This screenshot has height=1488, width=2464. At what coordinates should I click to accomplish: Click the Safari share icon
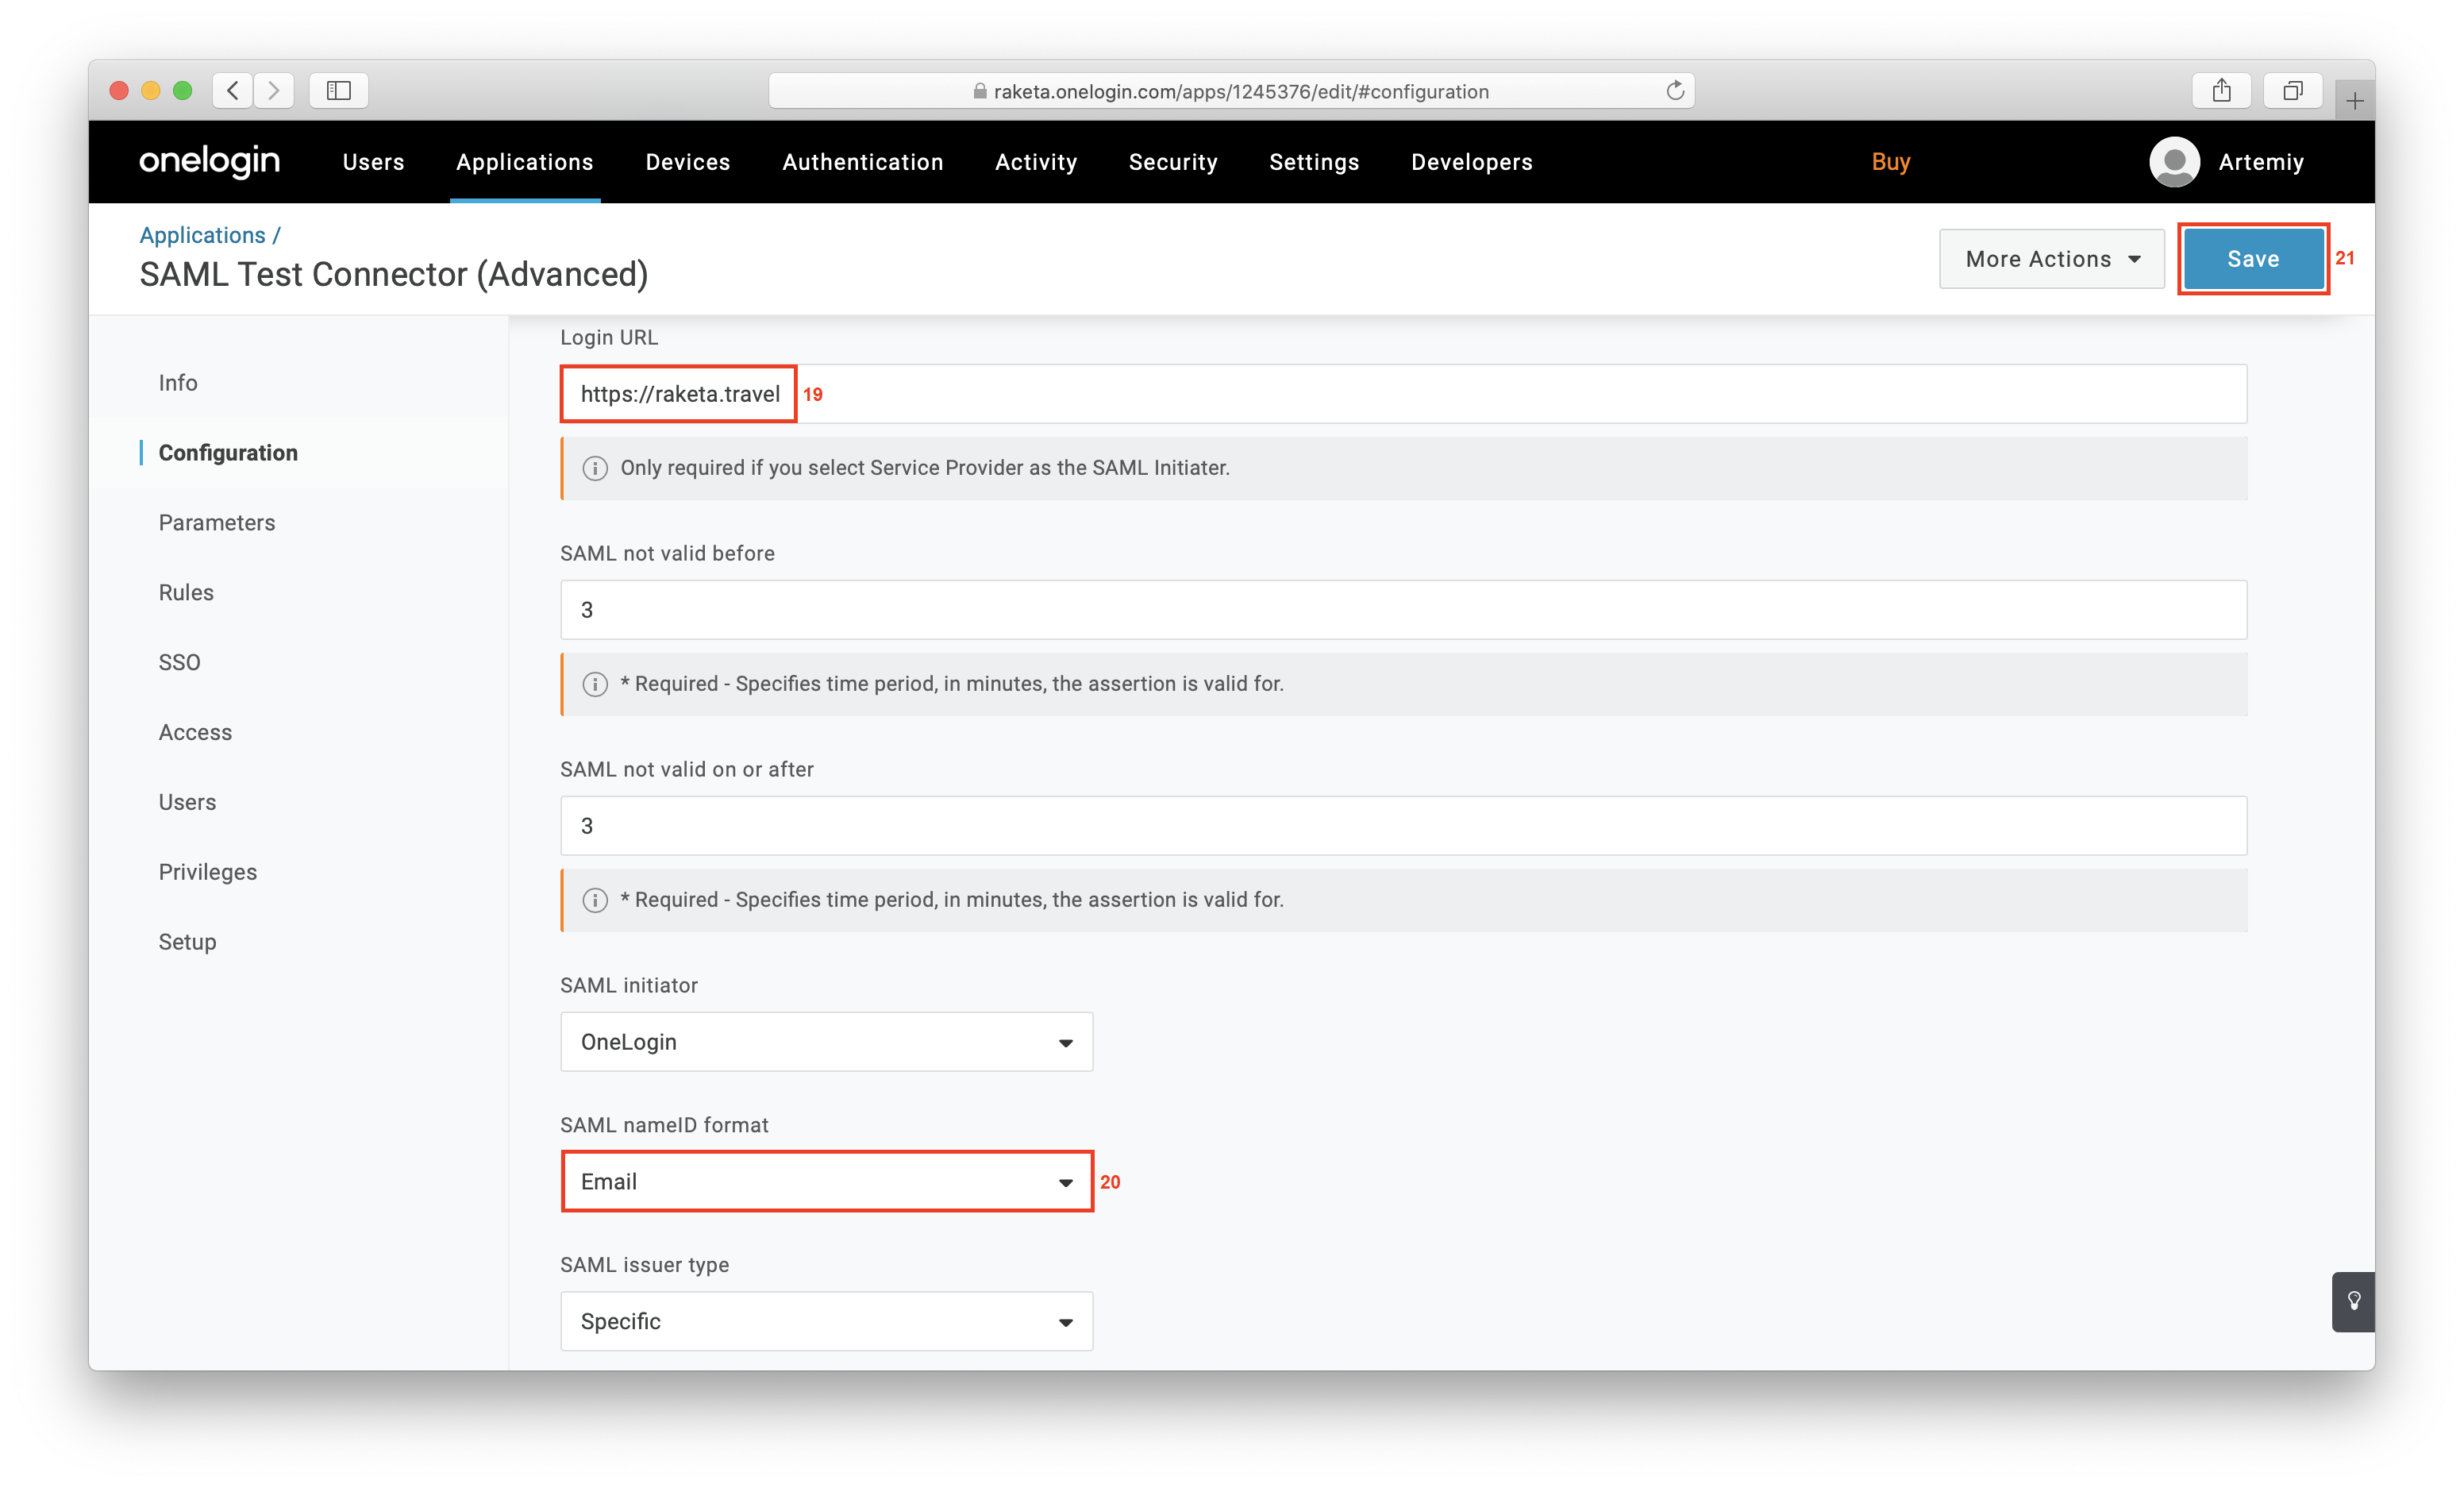coord(2221,91)
